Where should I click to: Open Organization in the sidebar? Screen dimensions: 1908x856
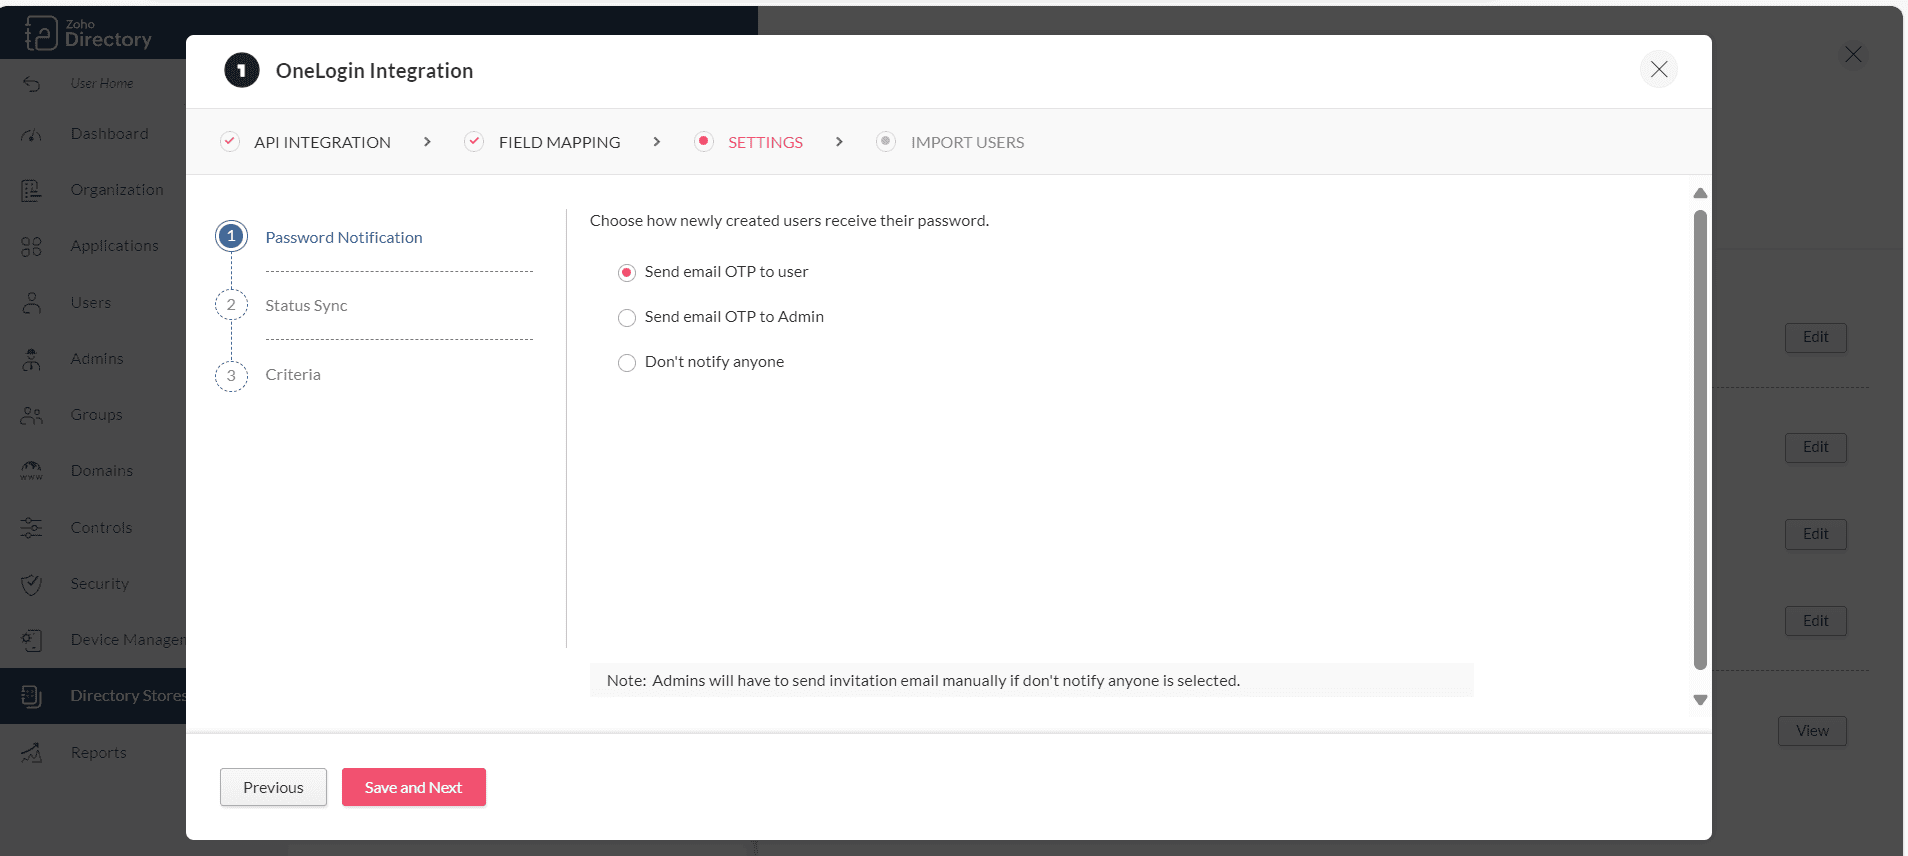[117, 190]
